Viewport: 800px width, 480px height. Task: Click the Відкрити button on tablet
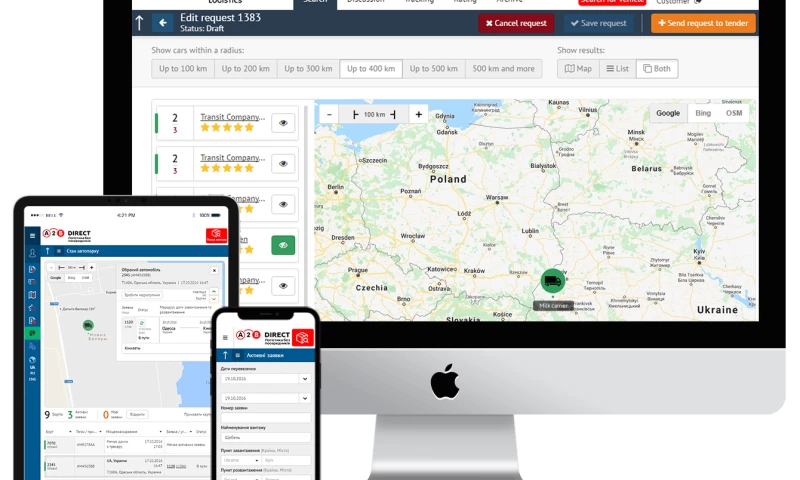tap(137, 414)
